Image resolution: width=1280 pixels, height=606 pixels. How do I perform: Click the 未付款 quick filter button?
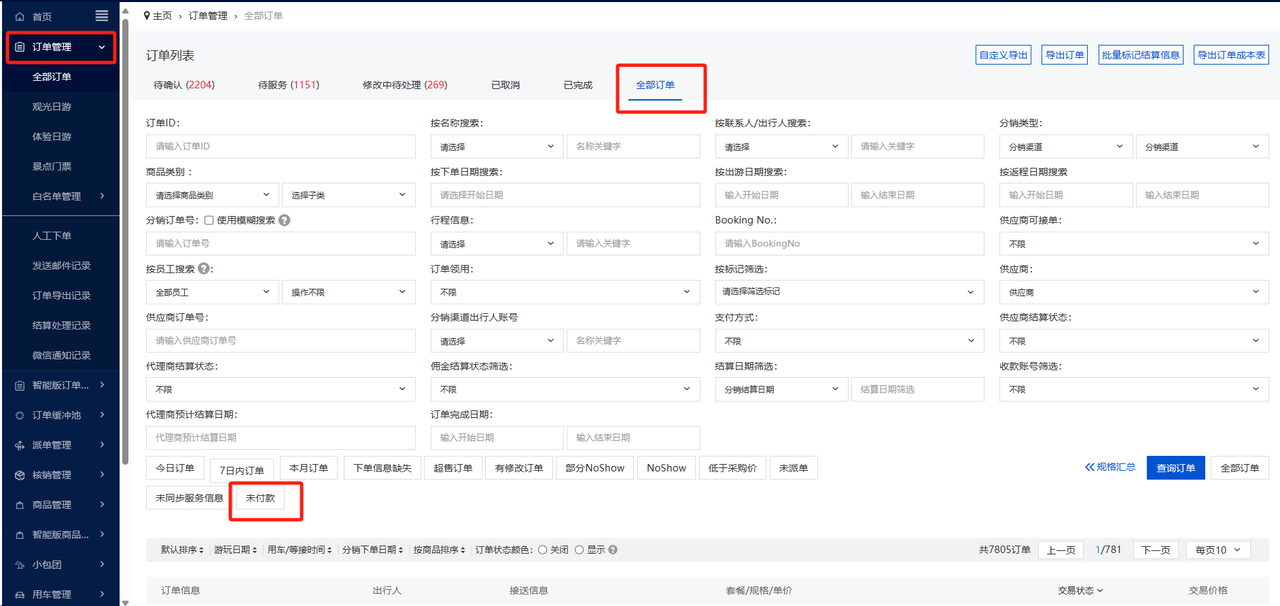(x=260, y=498)
